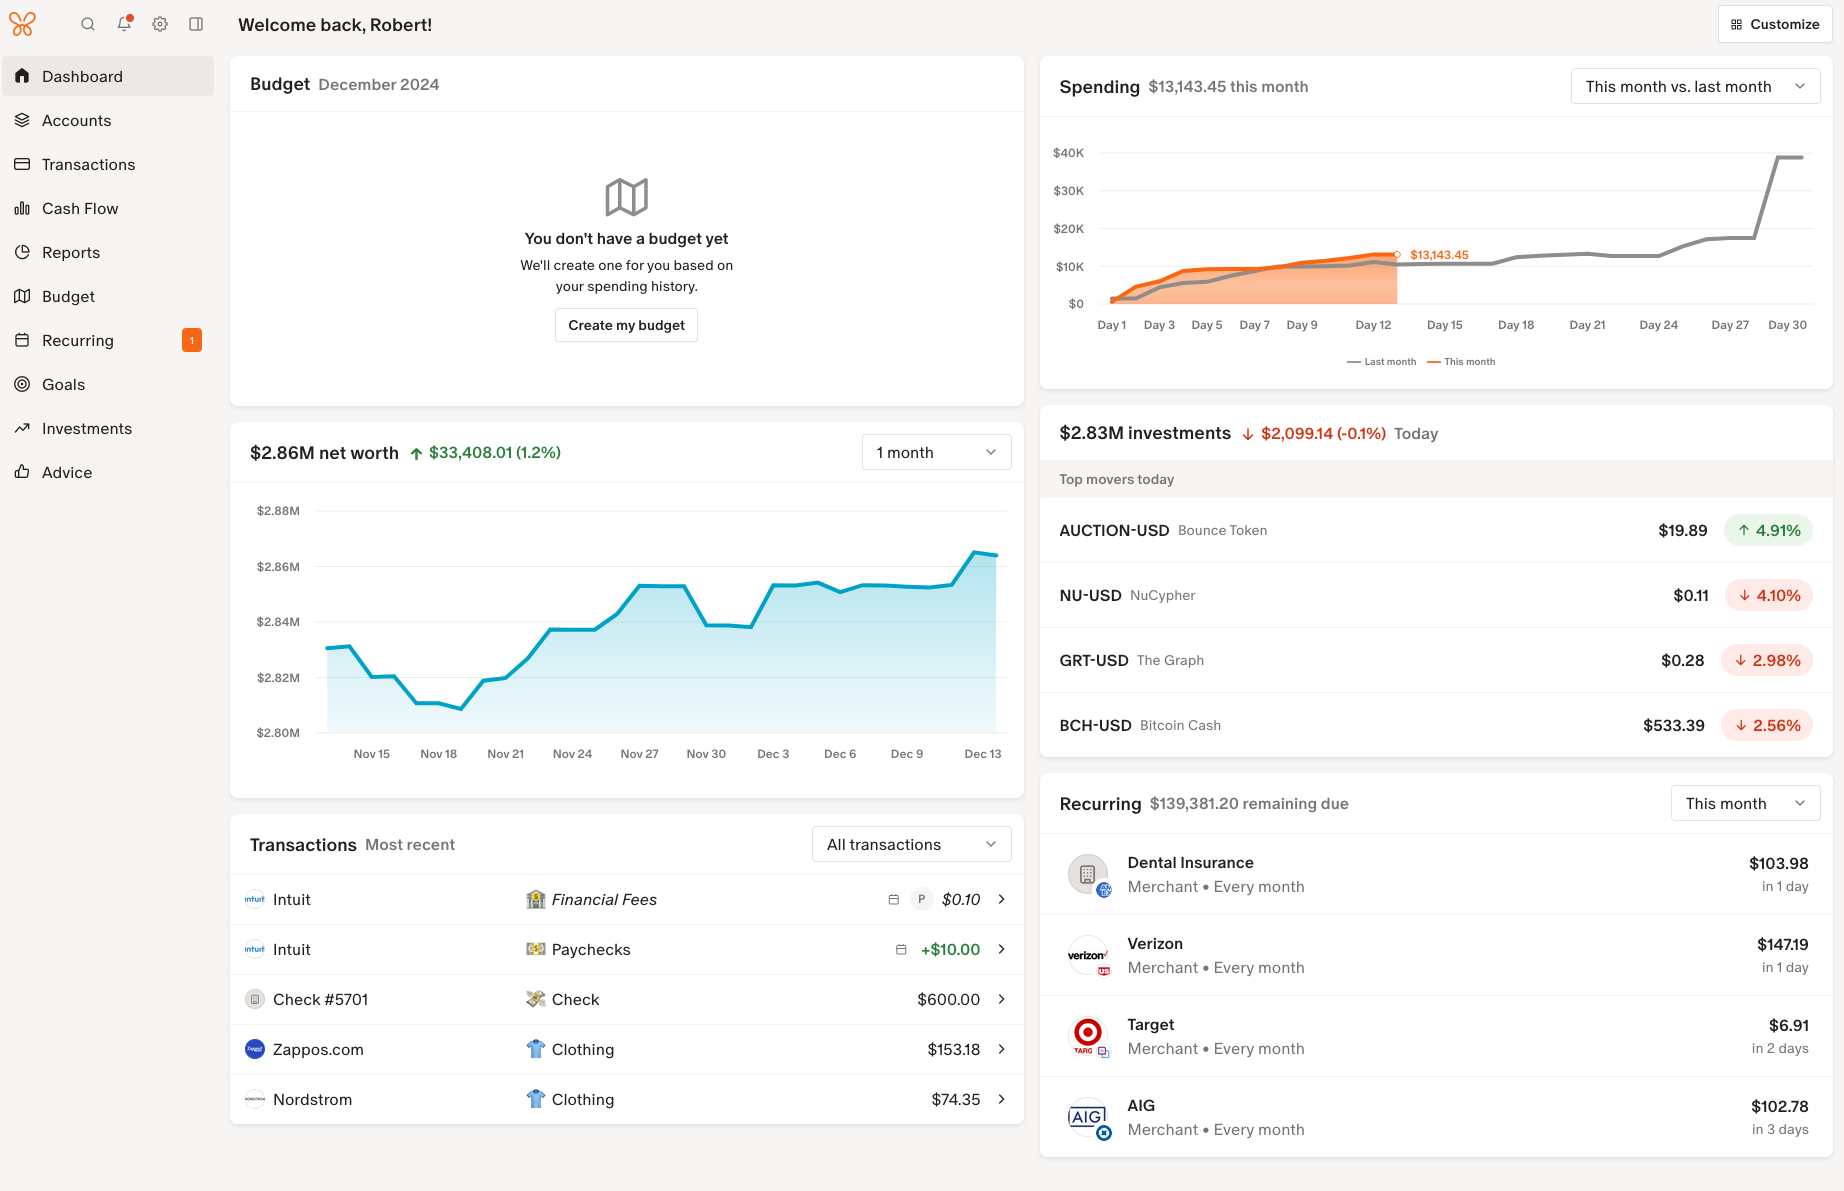The image size is (1844, 1191).
Task: Open the Customize panel
Action: pyautogui.click(x=1775, y=24)
